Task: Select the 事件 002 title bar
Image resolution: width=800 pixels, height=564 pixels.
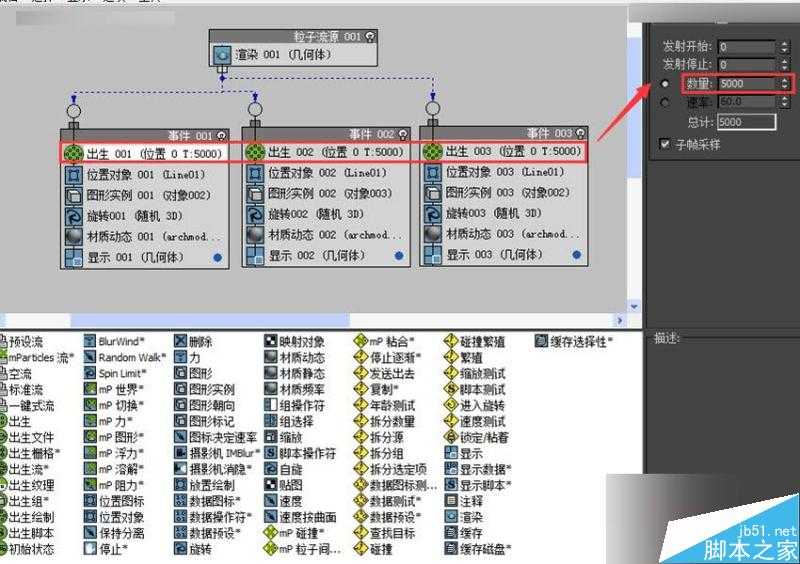Action: pos(327,134)
